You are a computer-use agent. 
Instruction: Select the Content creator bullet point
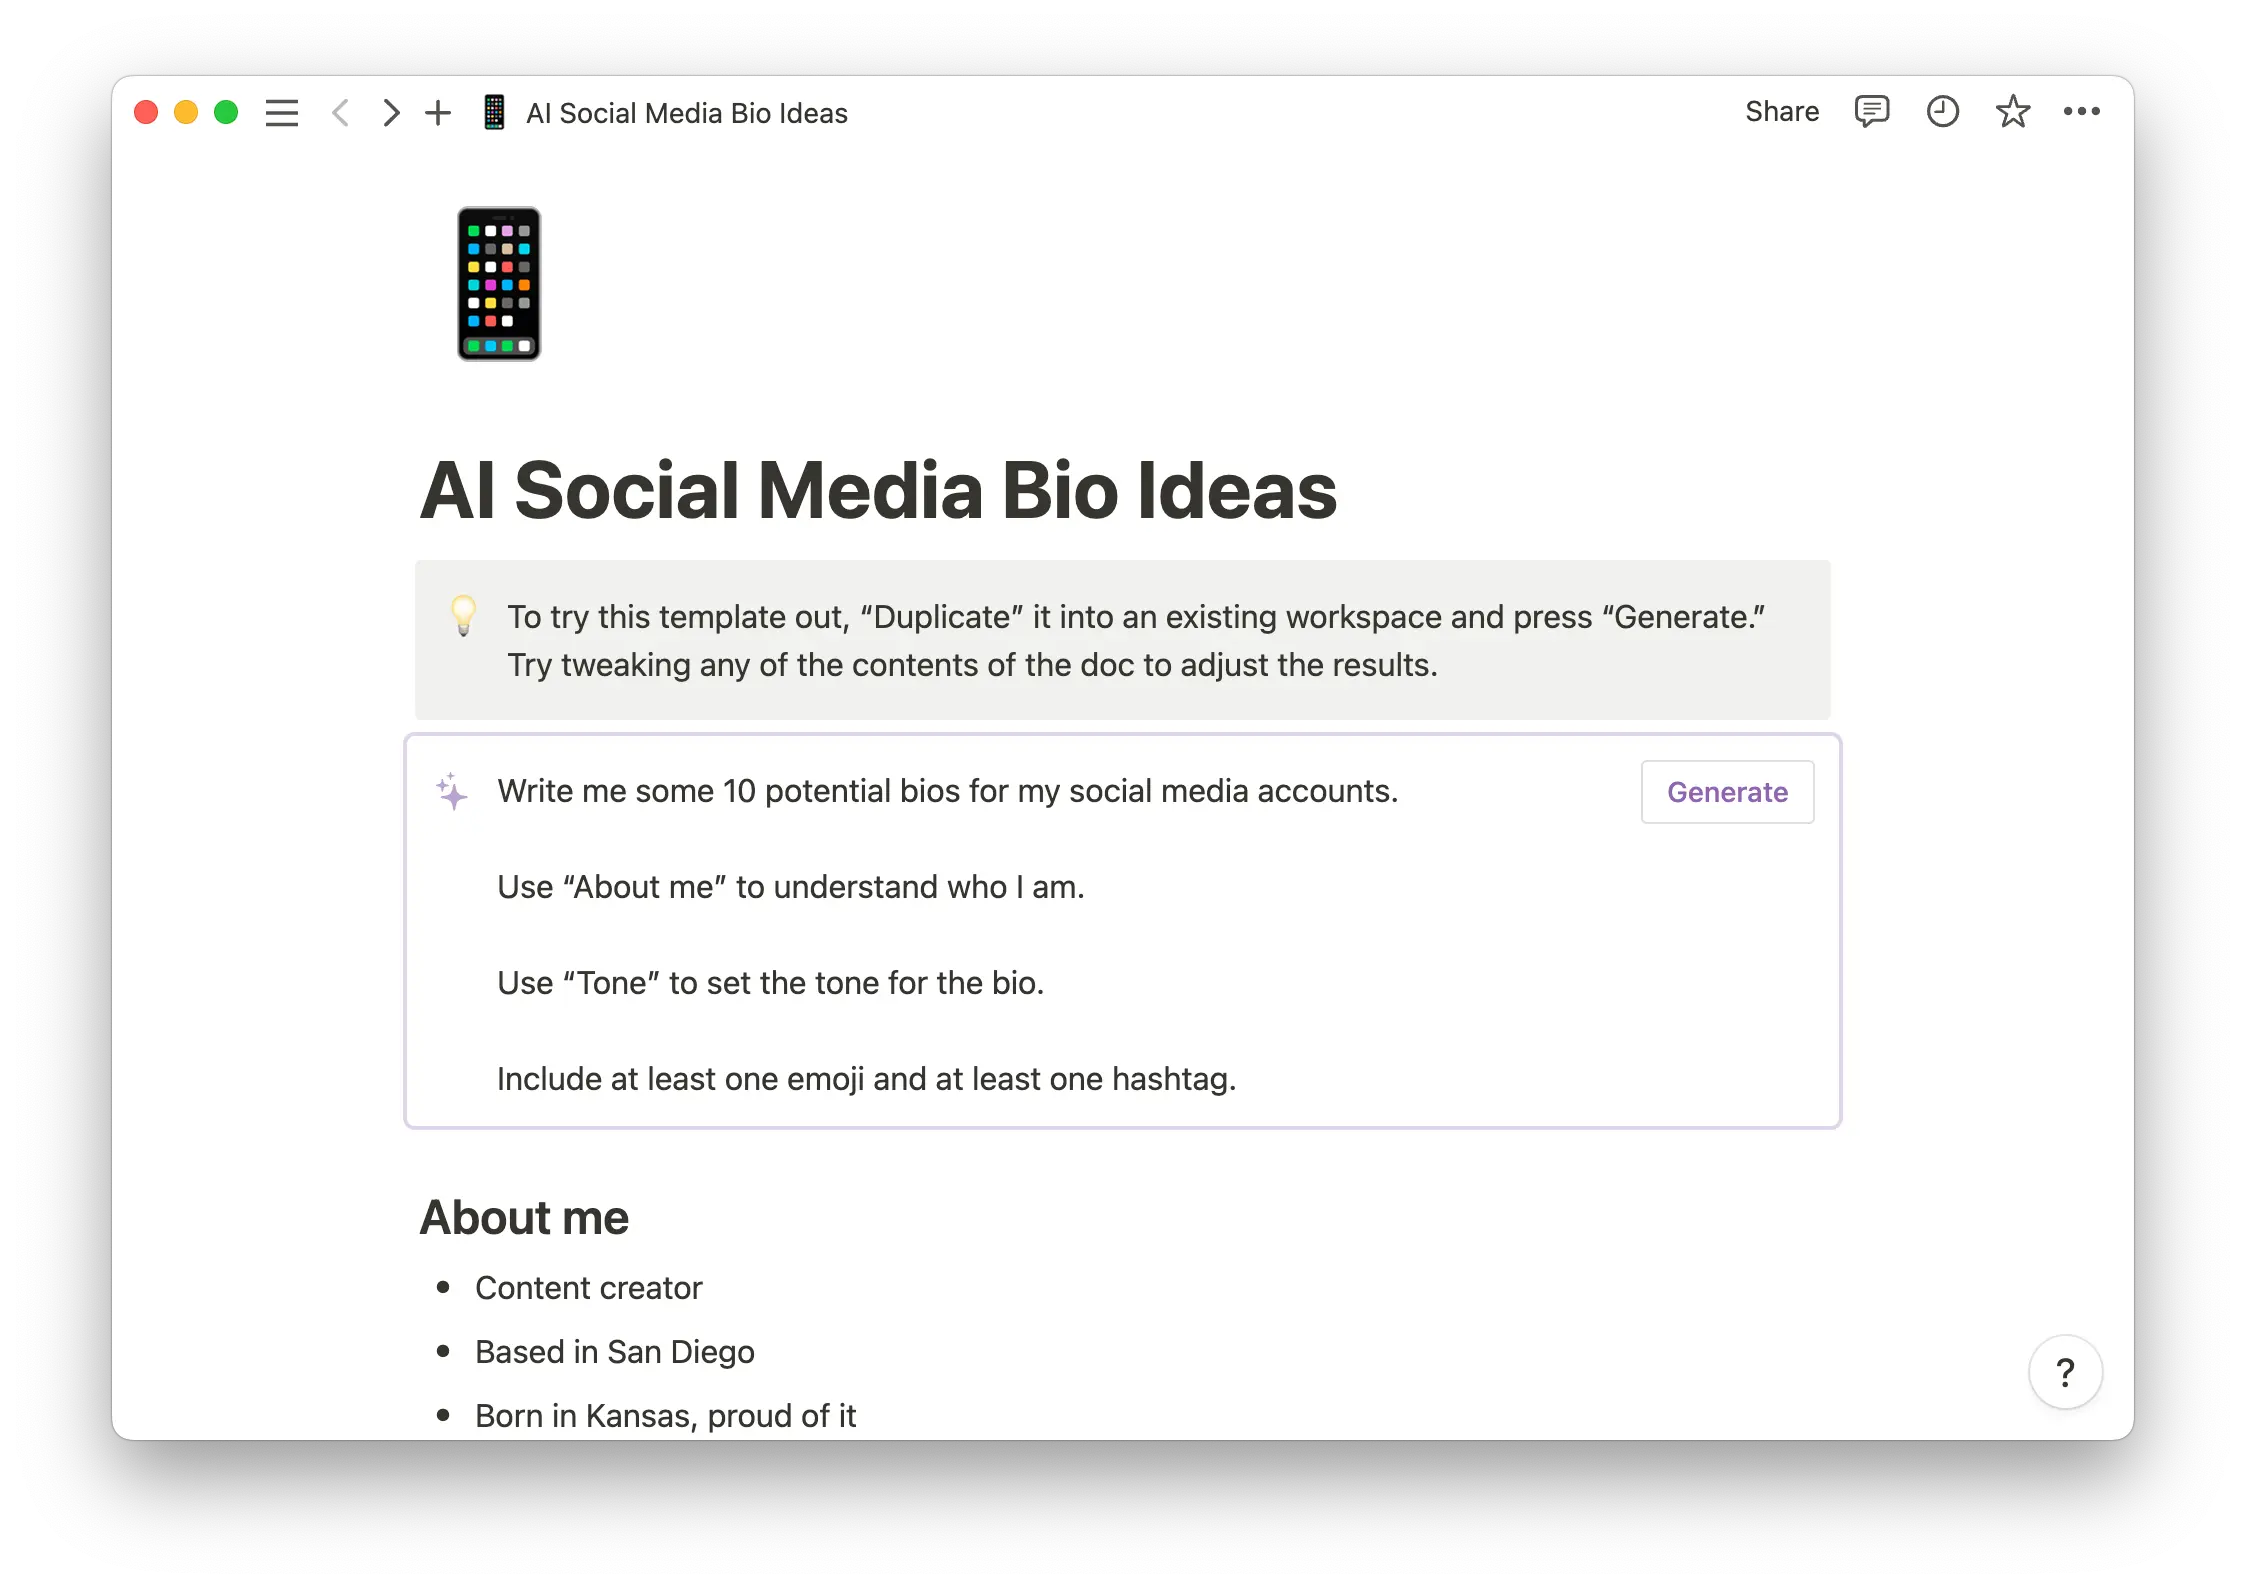click(x=588, y=1288)
